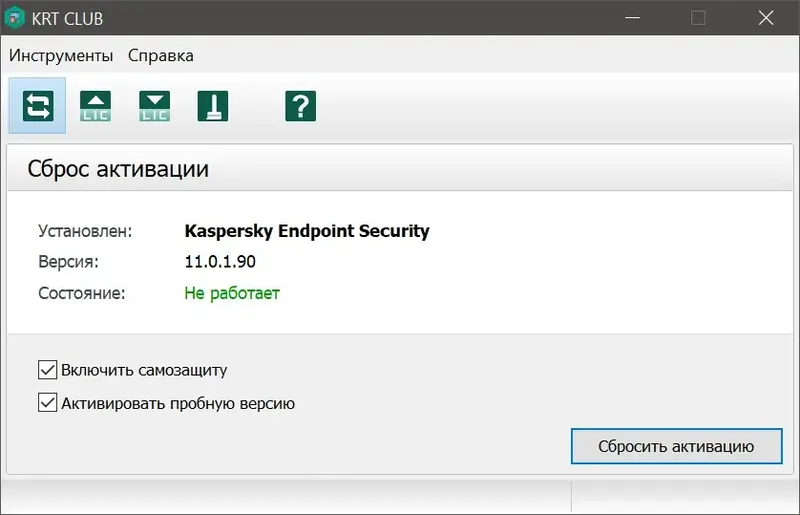Click the LIC down-arrow license icon
The width and height of the screenshot is (800, 515).
point(155,105)
